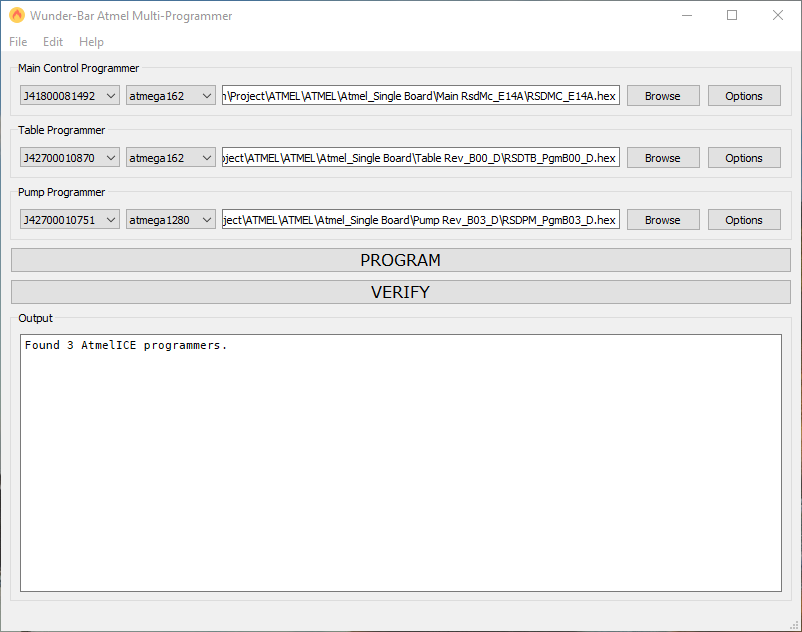Screen dimensions: 802x632
Task: Expand Main Control serial J41800081492 dropdown
Action: point(70,96)
